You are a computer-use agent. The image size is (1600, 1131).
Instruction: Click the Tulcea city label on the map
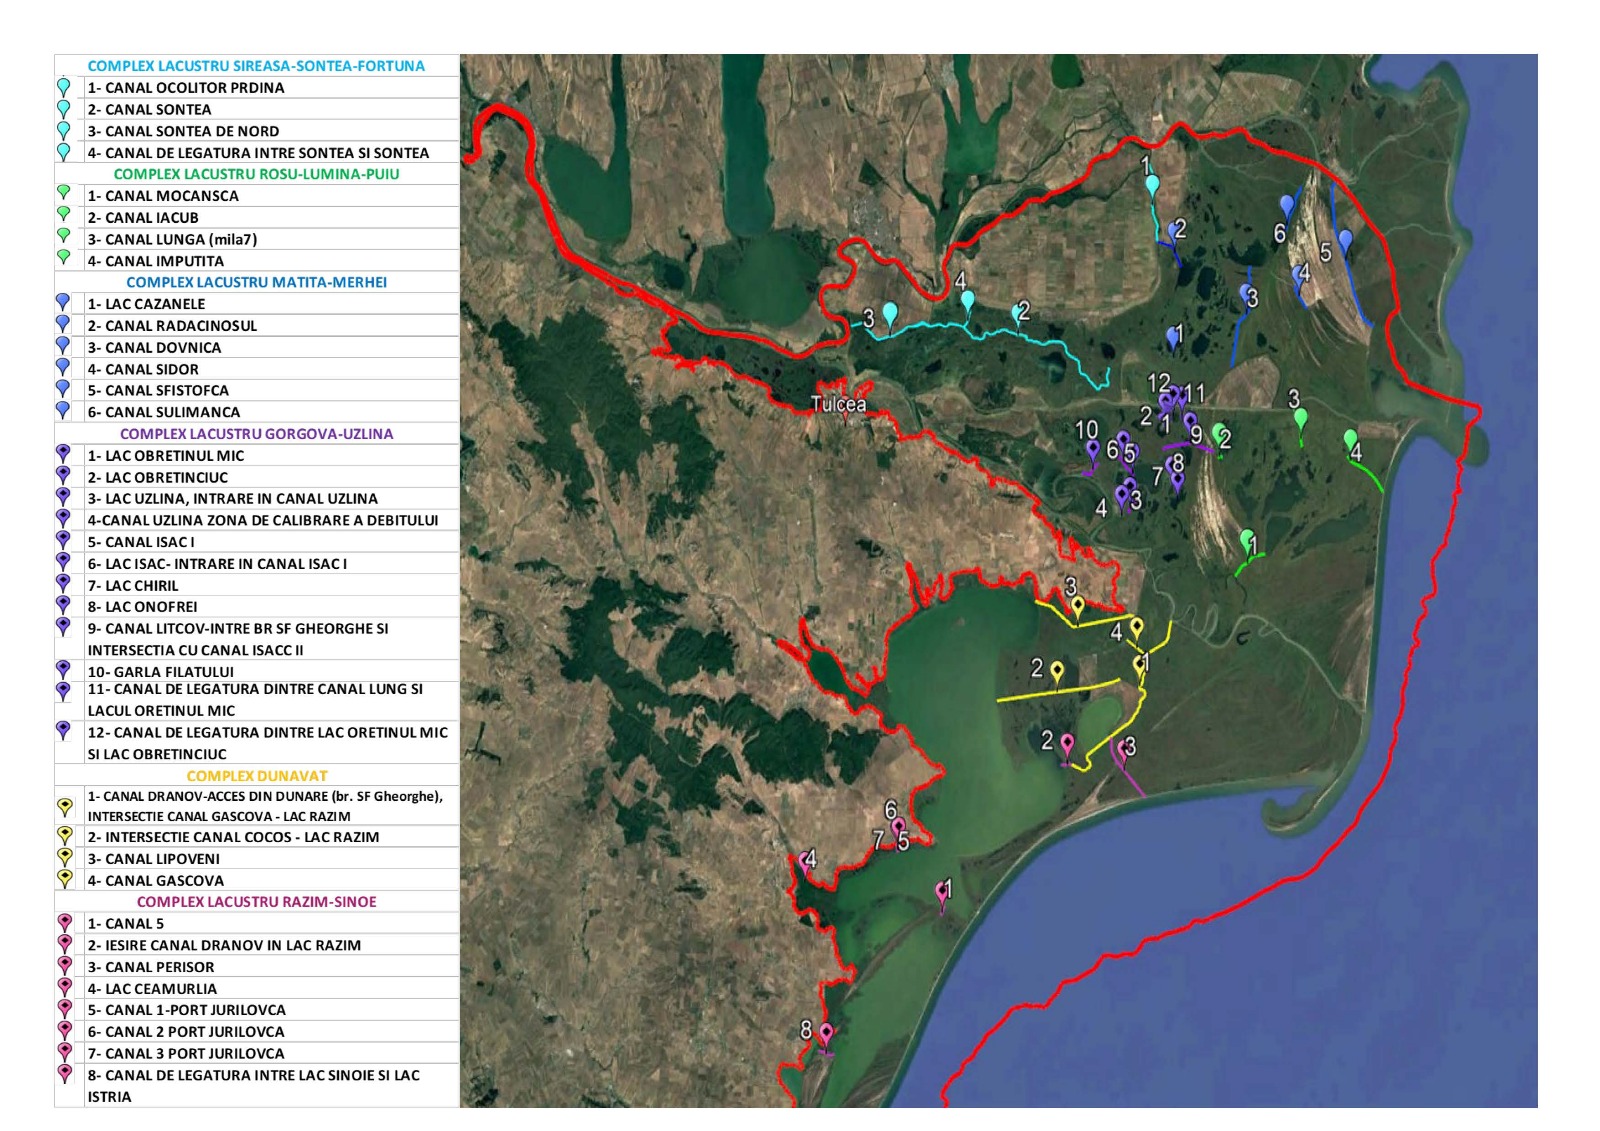[x=838, y=404]
